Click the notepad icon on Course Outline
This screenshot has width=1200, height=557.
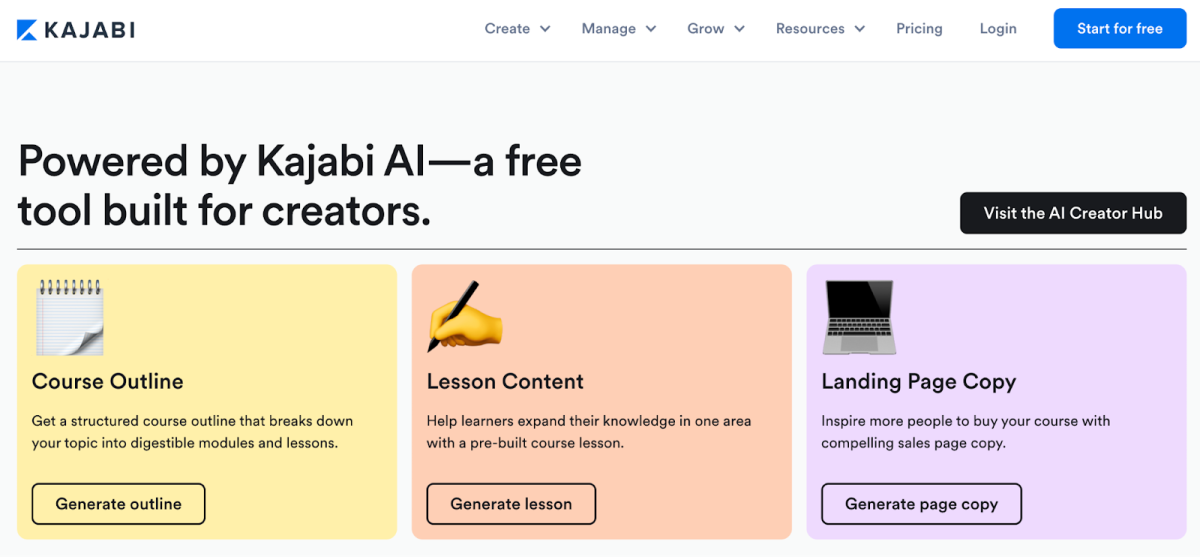[69, 317]
